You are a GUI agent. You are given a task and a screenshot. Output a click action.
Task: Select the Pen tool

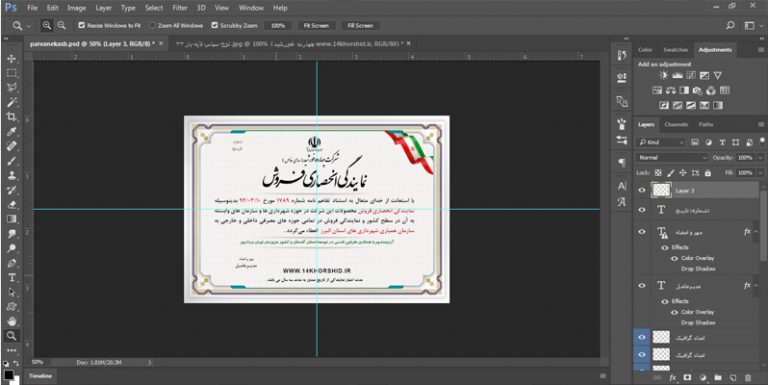point(11,263)
